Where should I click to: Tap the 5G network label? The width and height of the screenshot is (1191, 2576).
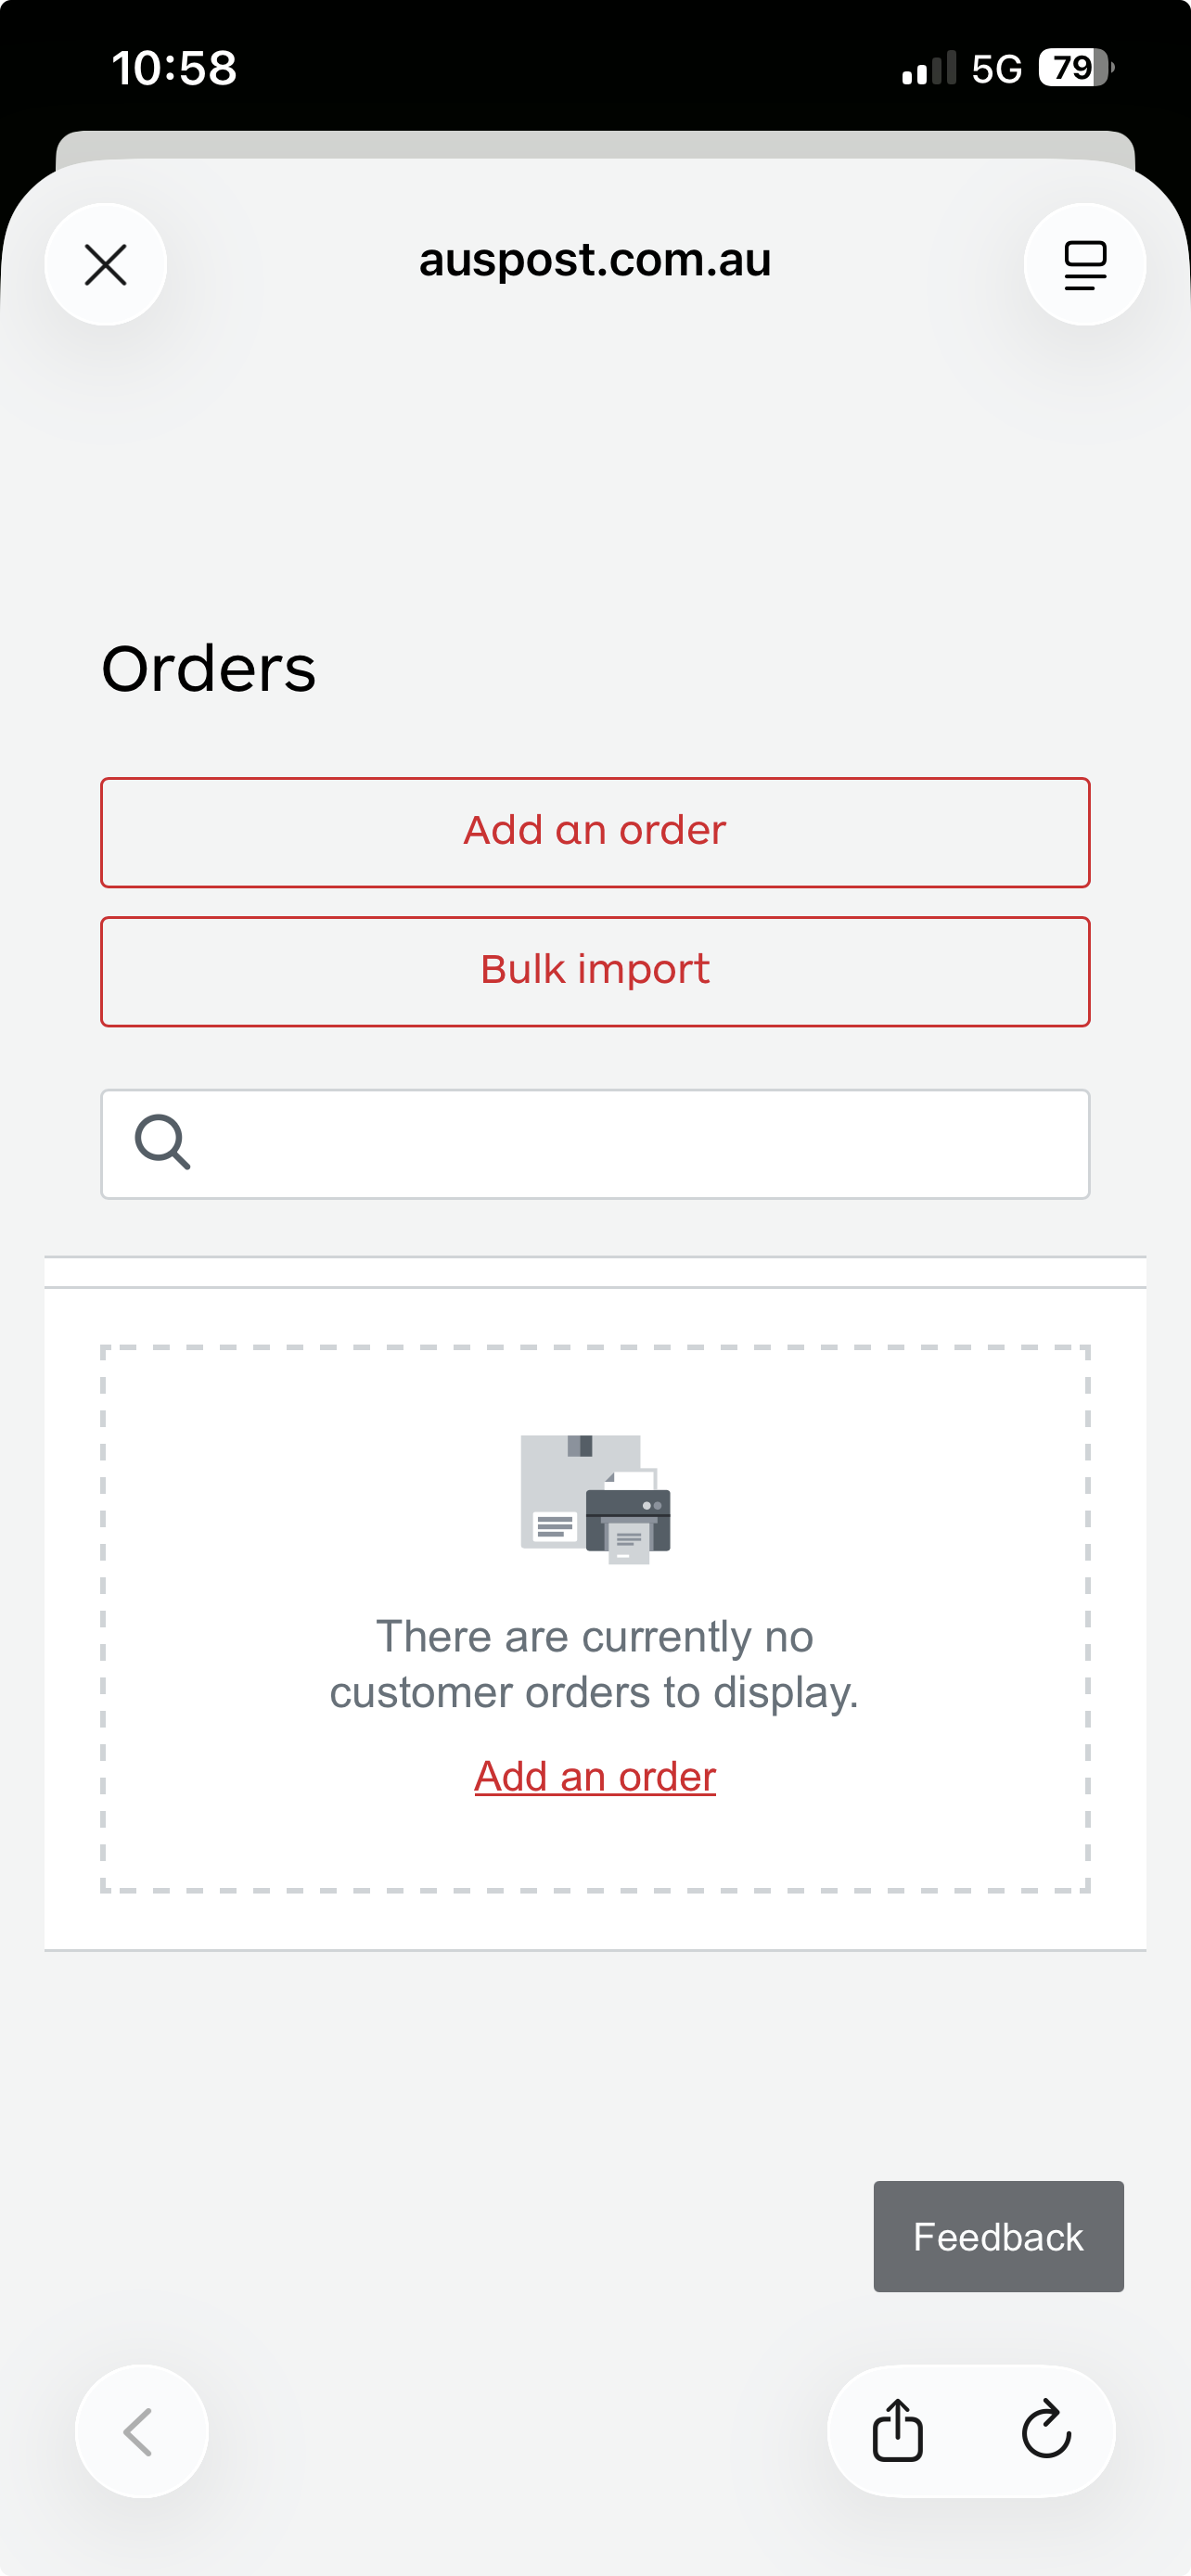pos(996,69)
